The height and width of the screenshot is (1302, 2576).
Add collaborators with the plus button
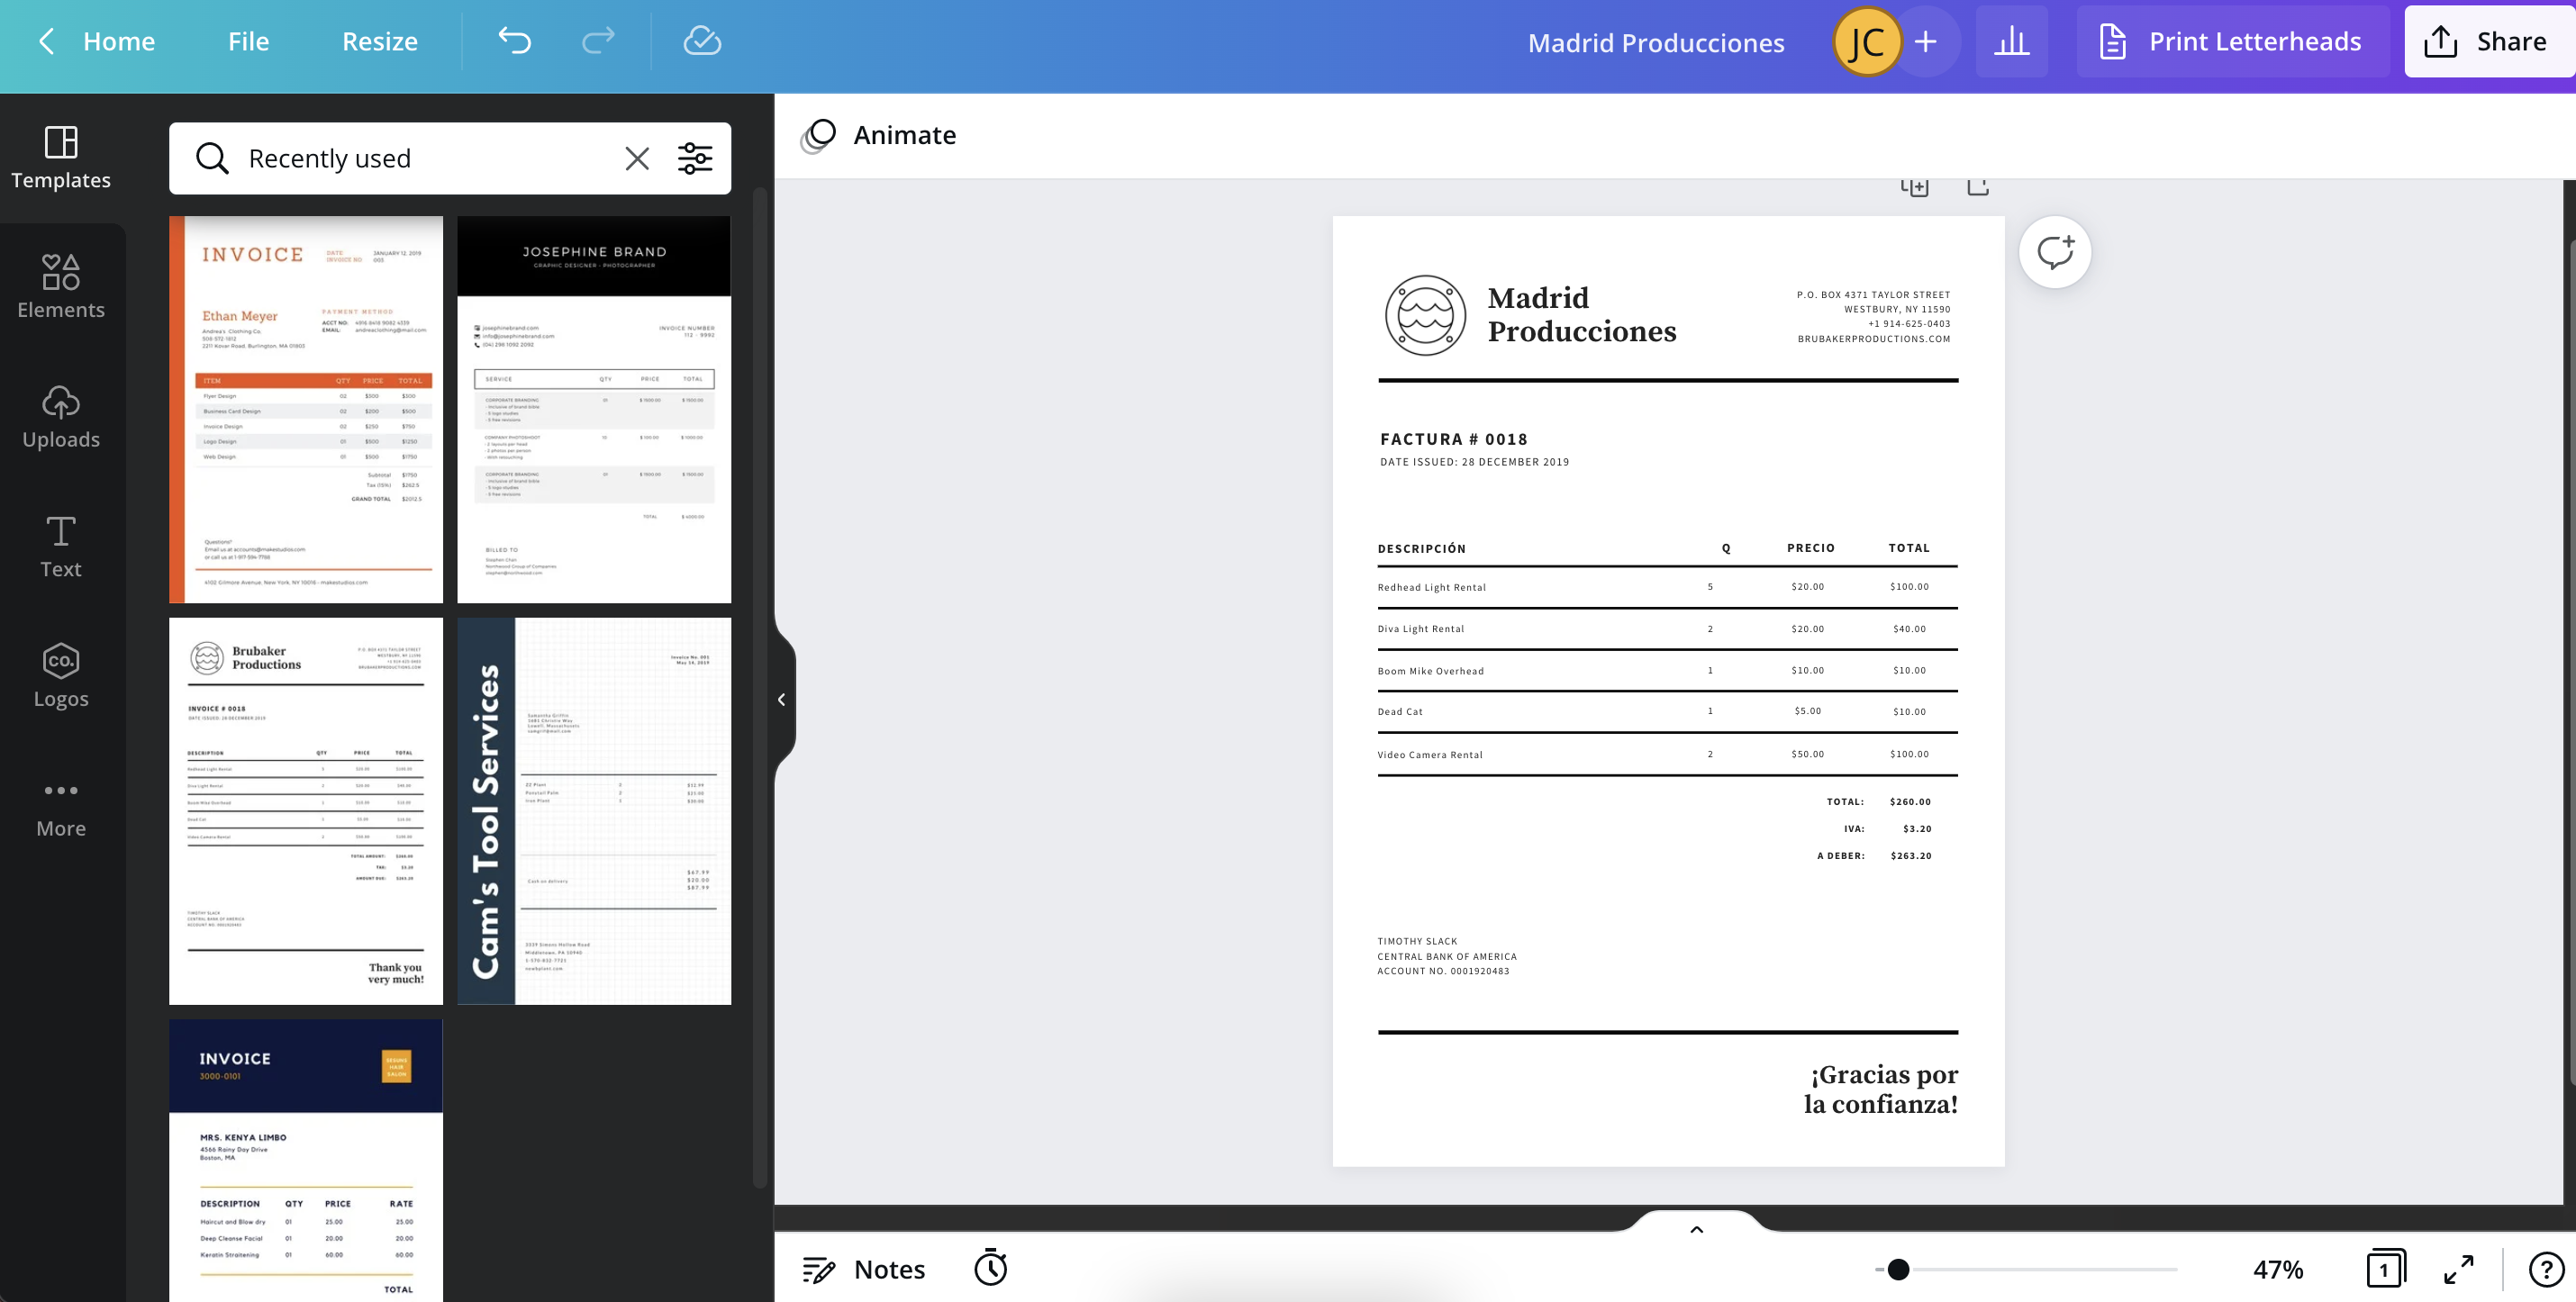(1926, 41)
